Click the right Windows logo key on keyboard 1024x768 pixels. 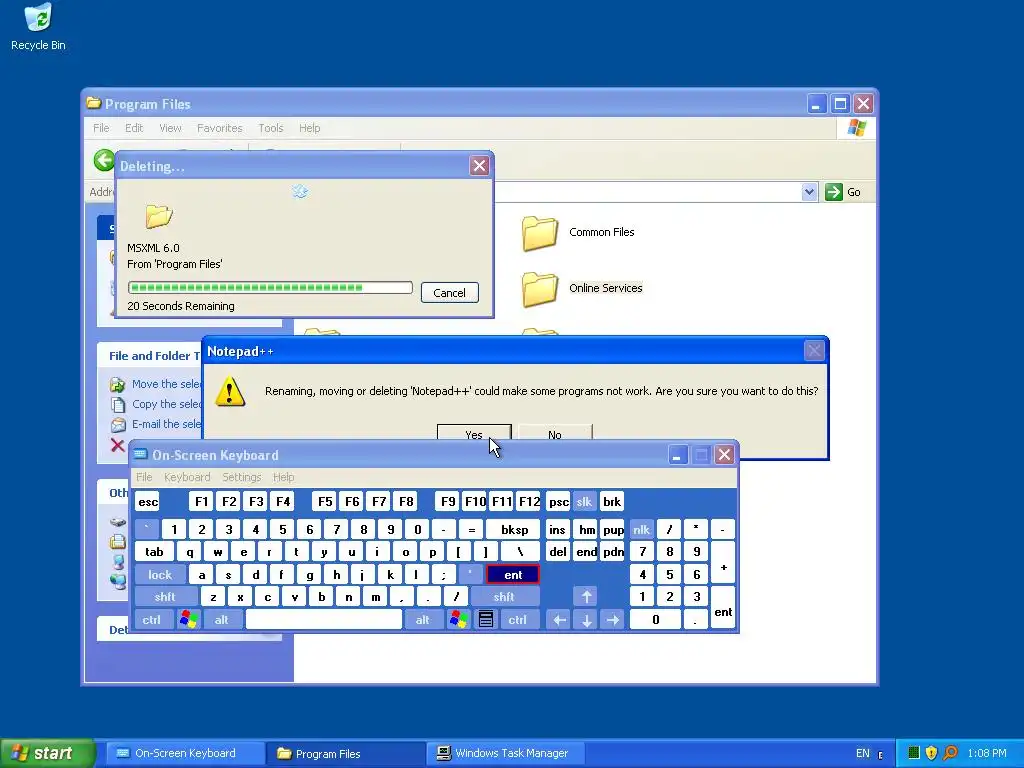[458, 619]
